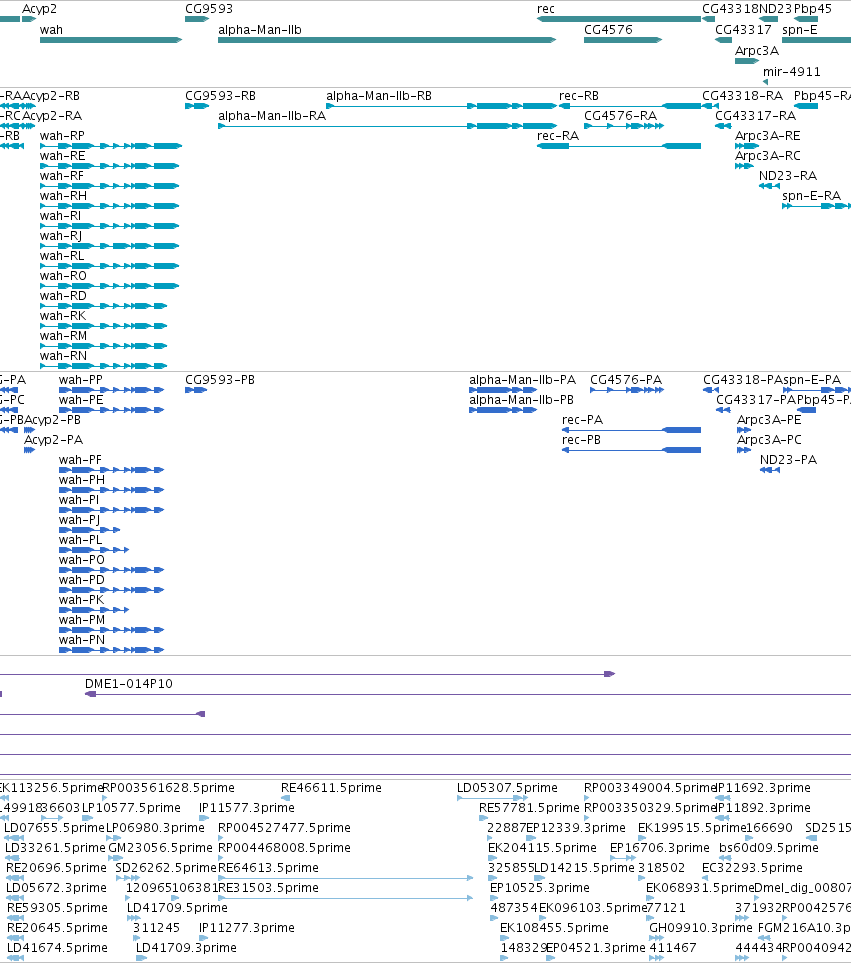Viewport: 851px width, 963px height.
Task: Select the IP11277.3prime EST label
Action: click(247, 927)
